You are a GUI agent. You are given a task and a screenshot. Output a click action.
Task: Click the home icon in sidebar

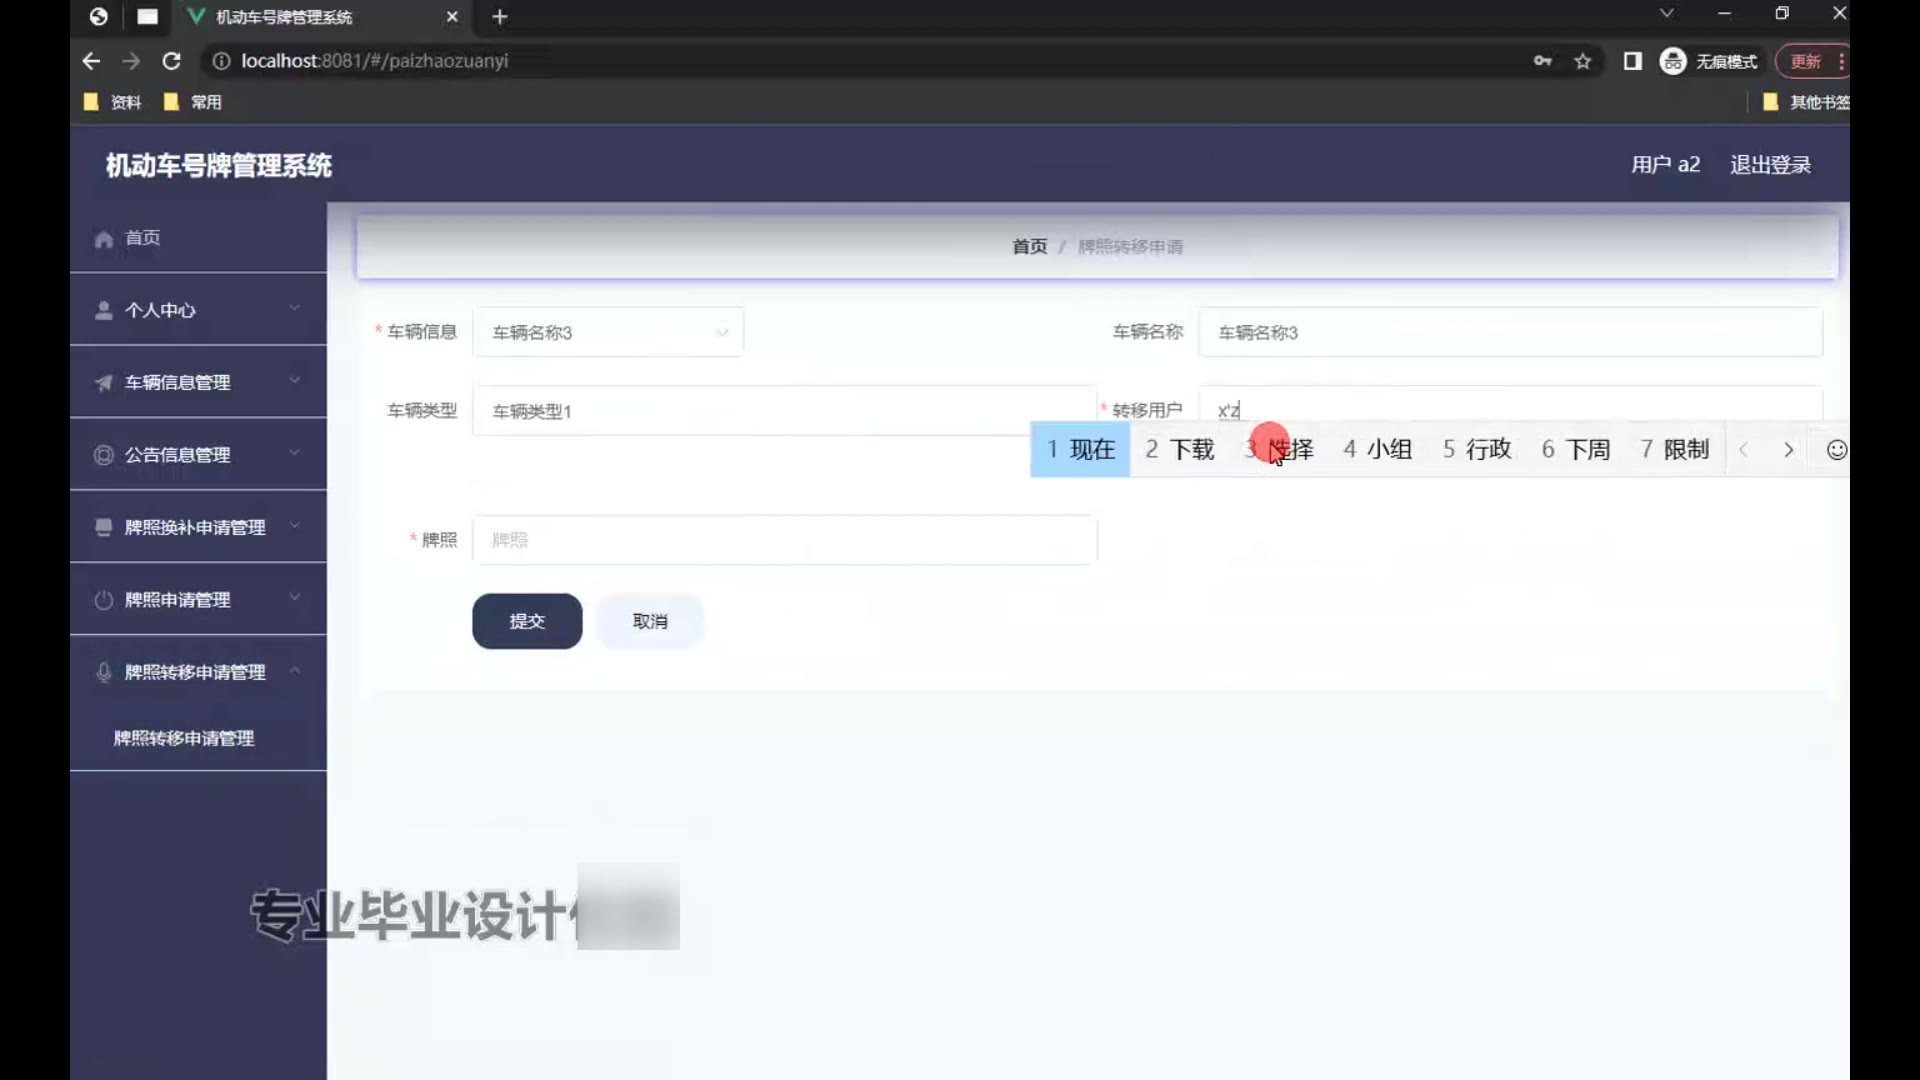pyautogui.click(x=104, y=239)
